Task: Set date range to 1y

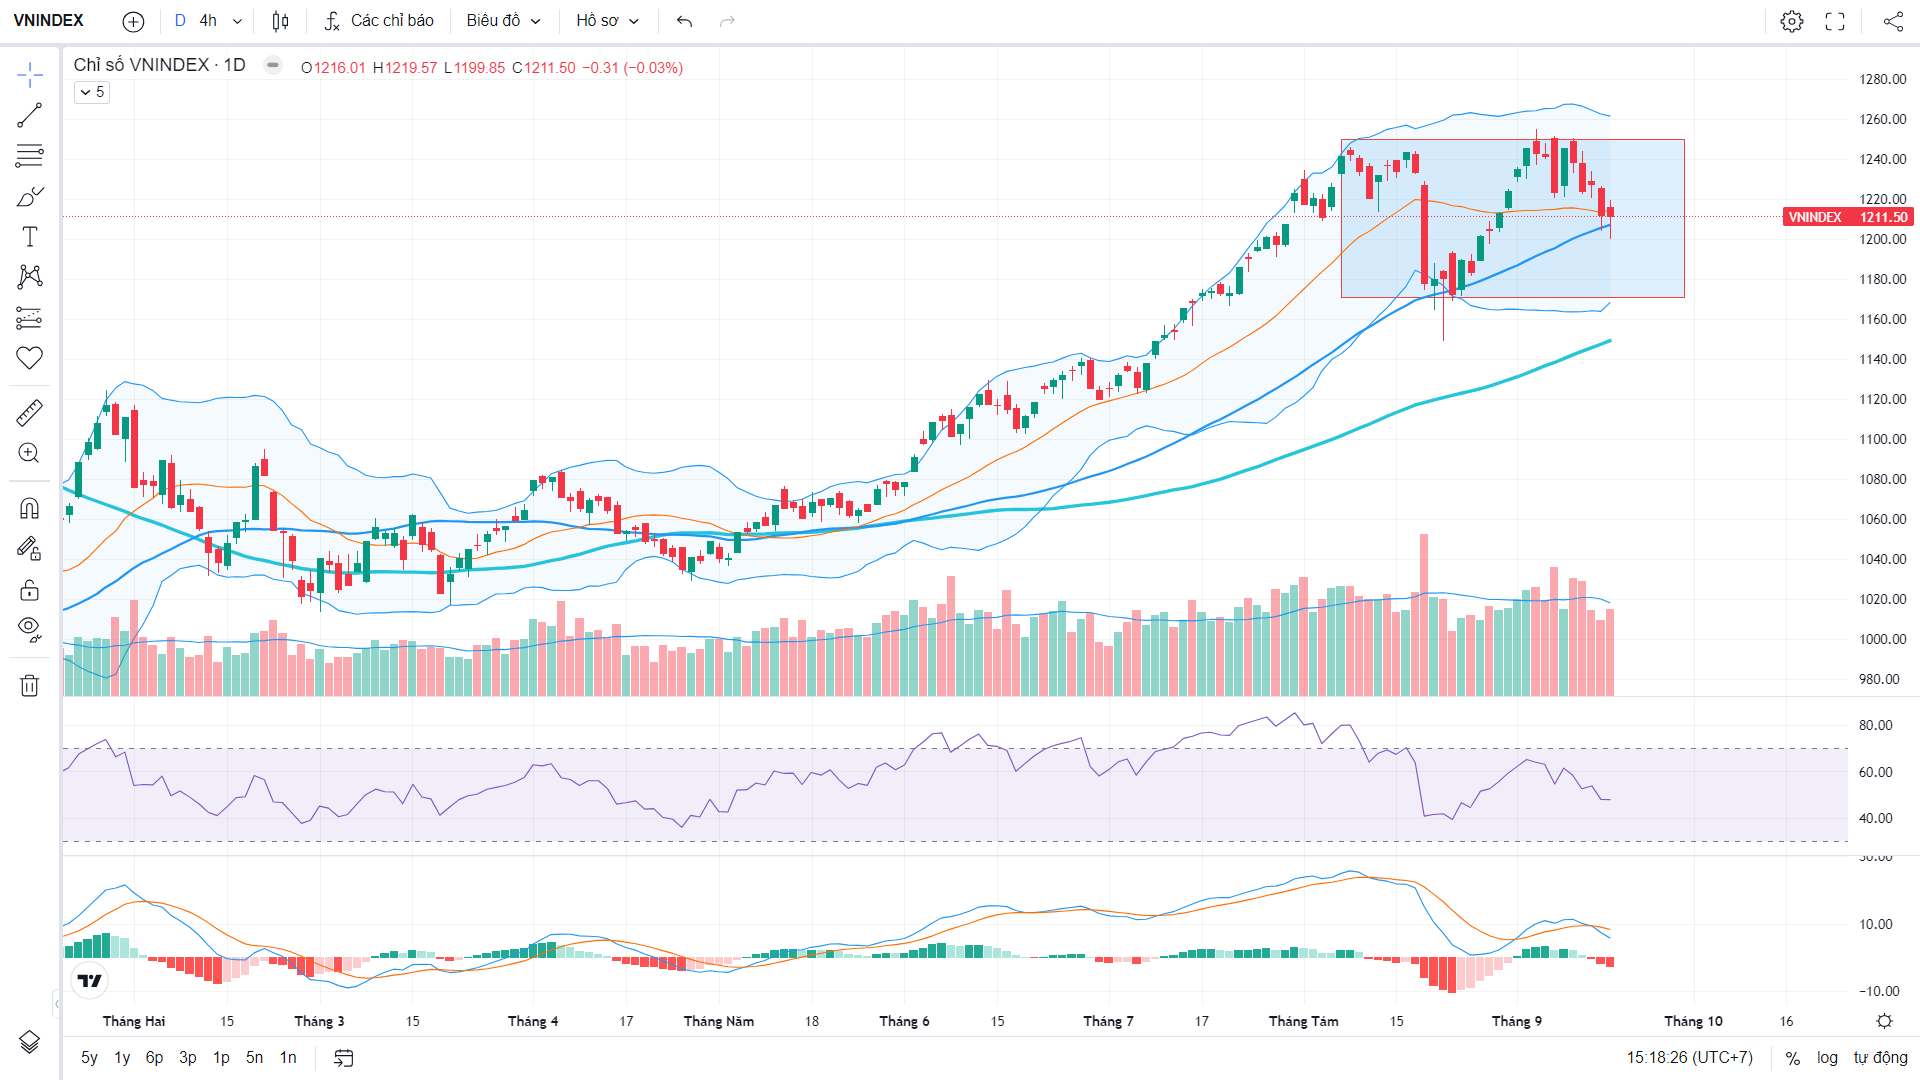Action: click(x=122, y=1057)
